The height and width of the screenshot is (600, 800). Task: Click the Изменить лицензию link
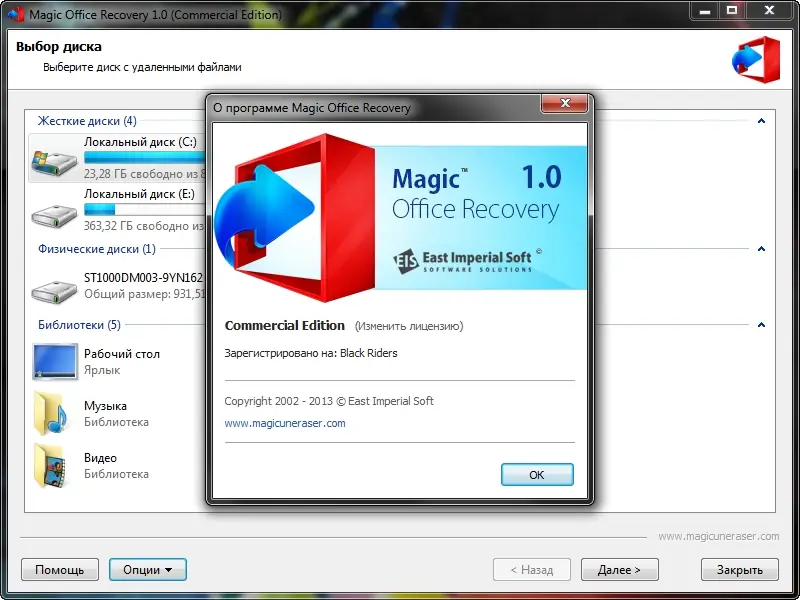point(409,326)
